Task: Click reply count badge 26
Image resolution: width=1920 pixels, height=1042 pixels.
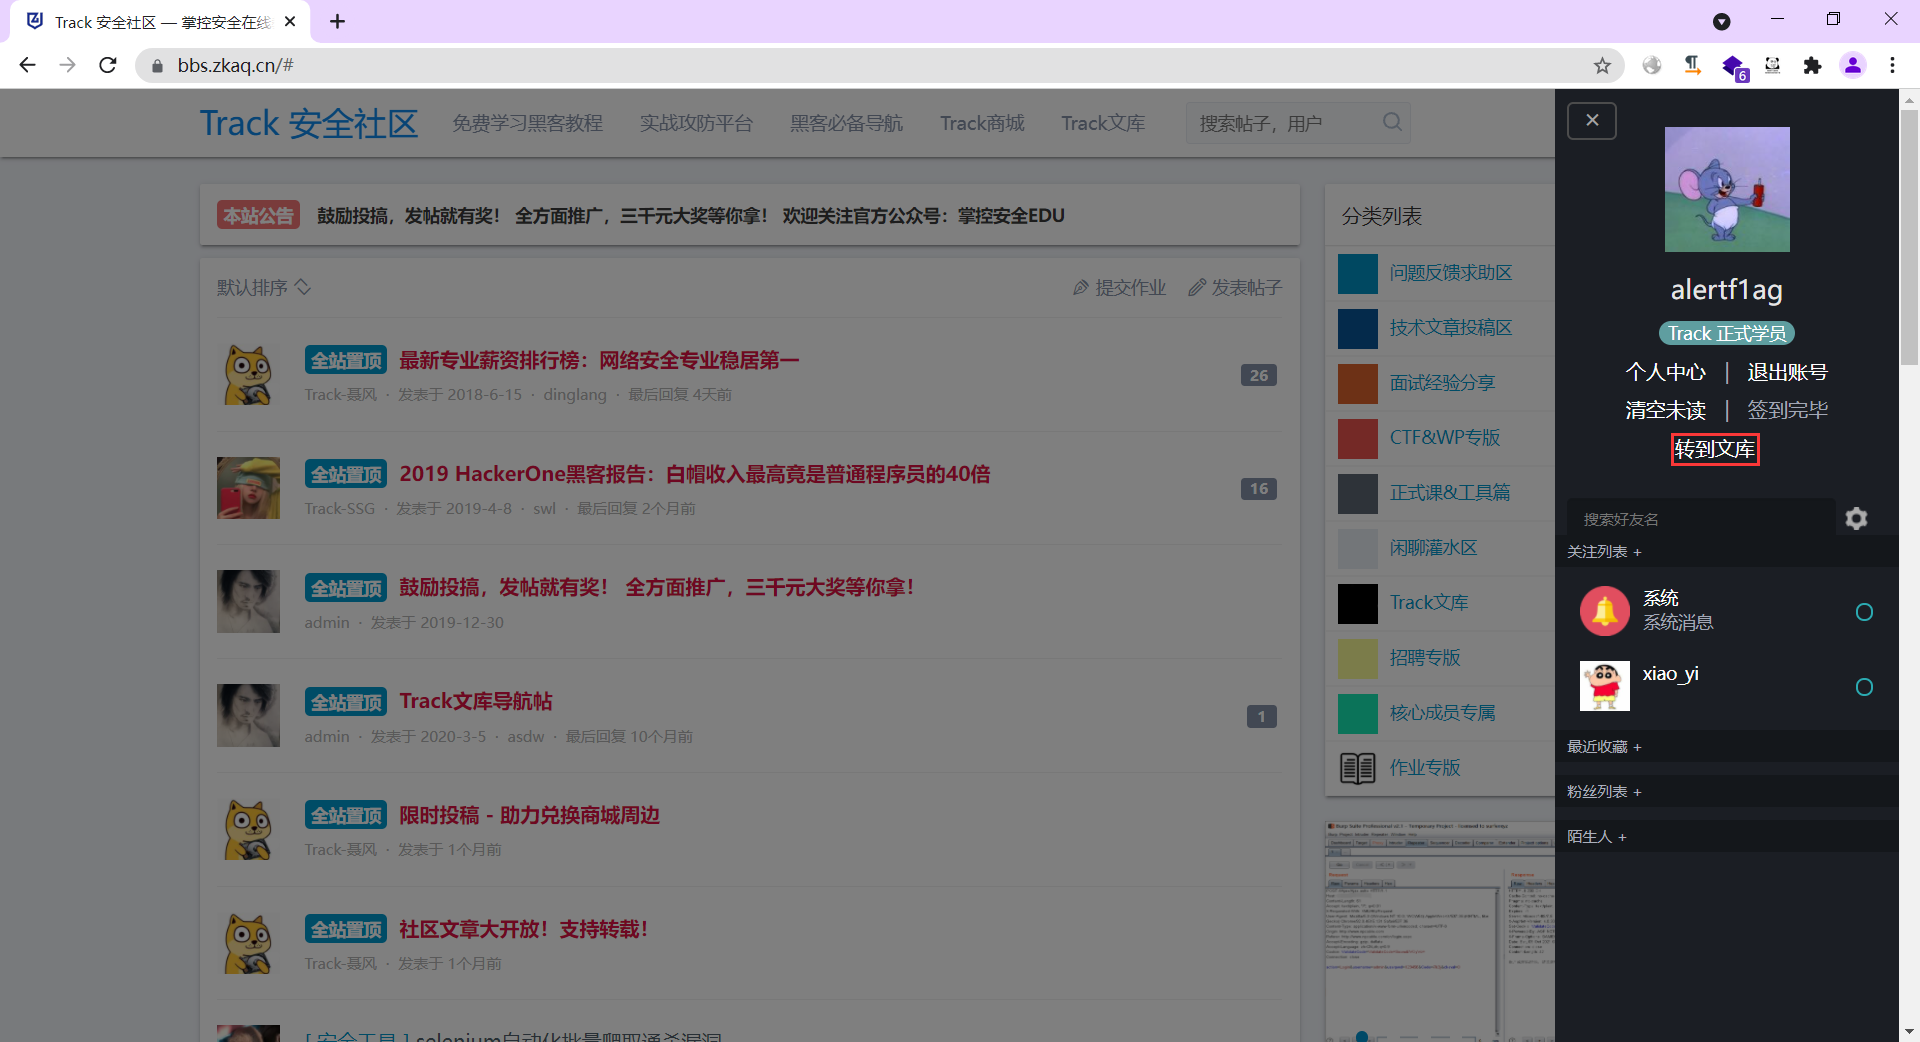Action: pos(1258,375)
